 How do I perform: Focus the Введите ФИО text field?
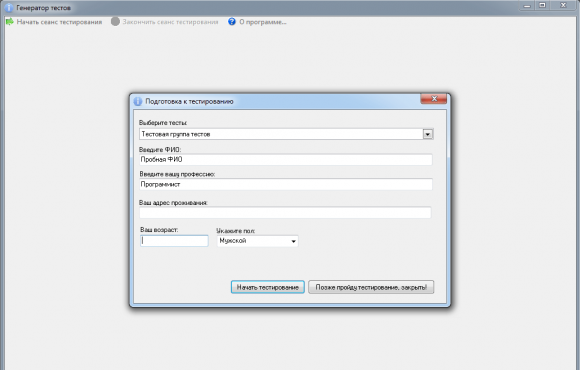pyautogui.click(x=286, y=159)
